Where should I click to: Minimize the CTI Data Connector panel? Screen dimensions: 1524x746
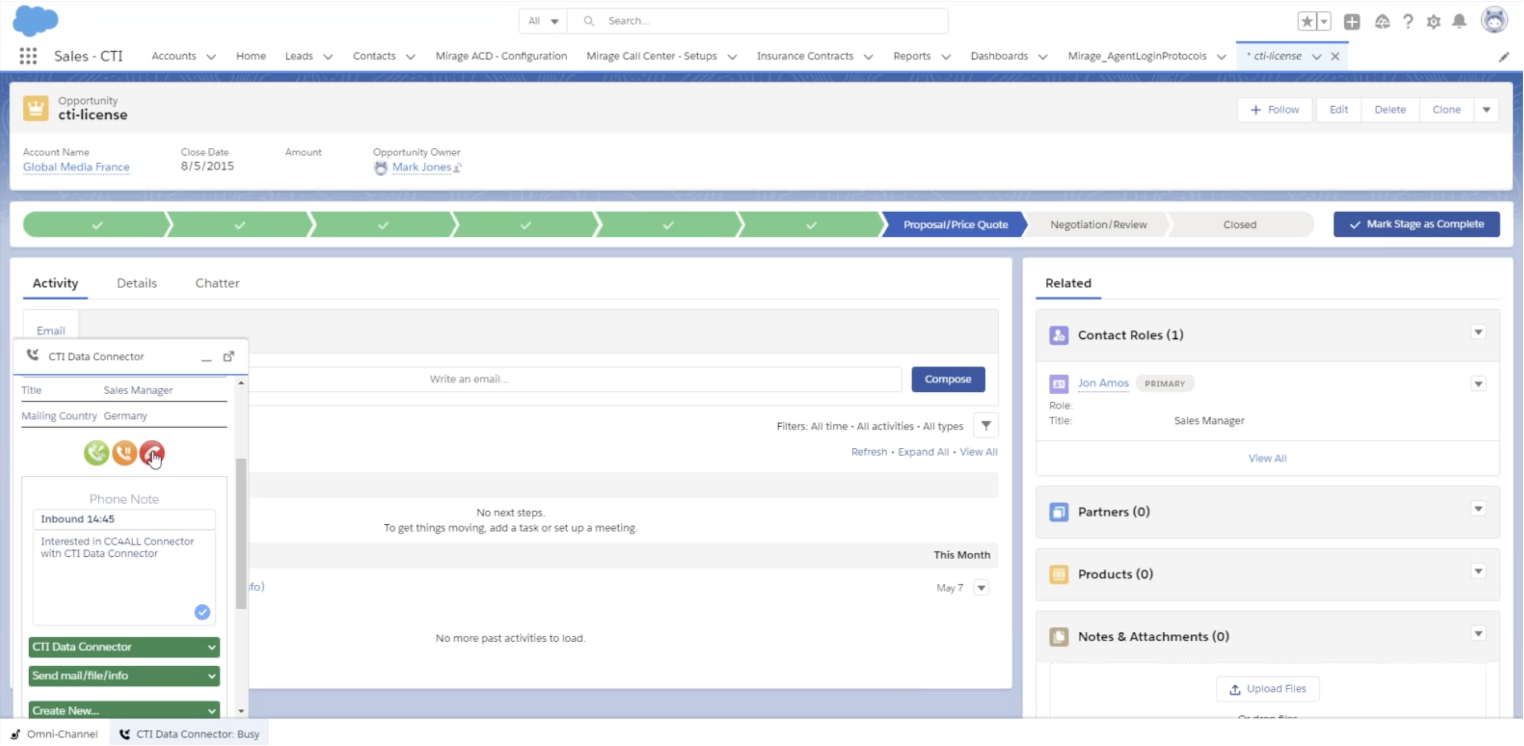tap(206, 357)
